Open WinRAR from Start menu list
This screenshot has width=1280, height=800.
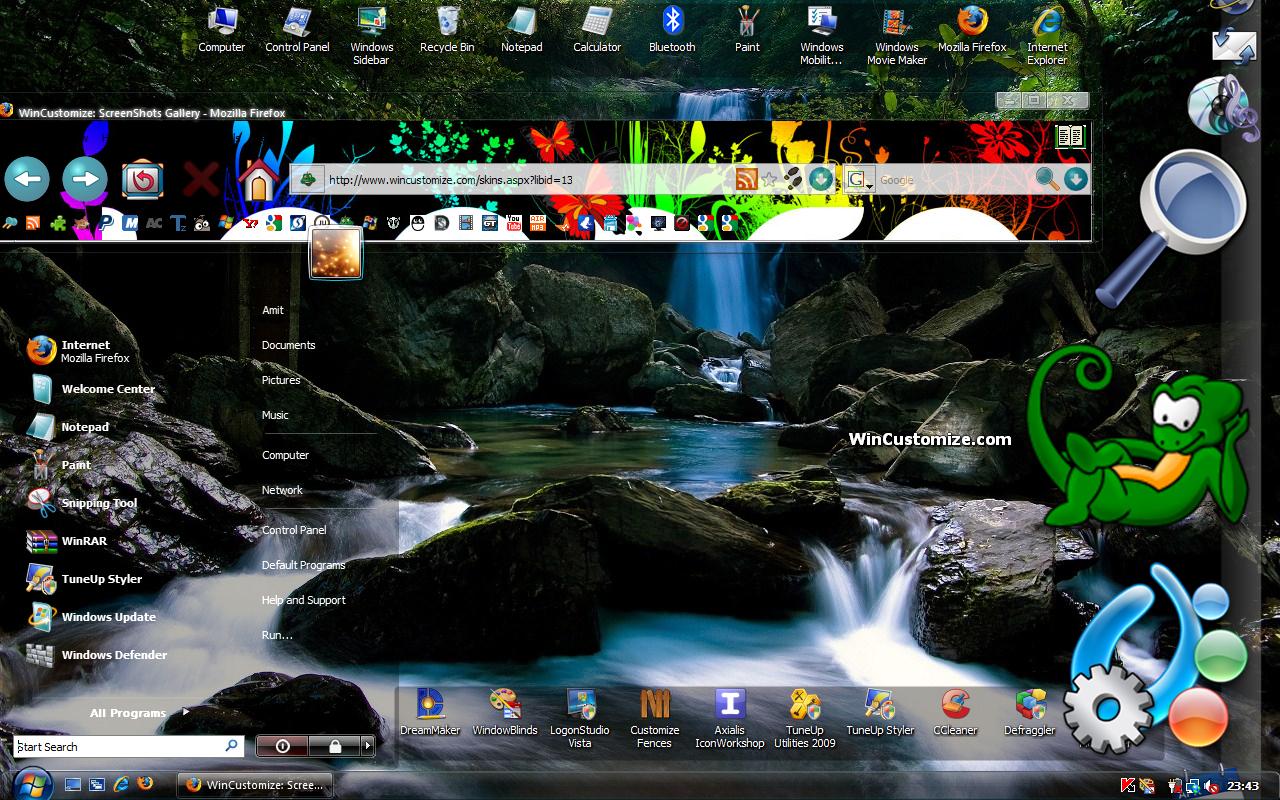point(84,541)
